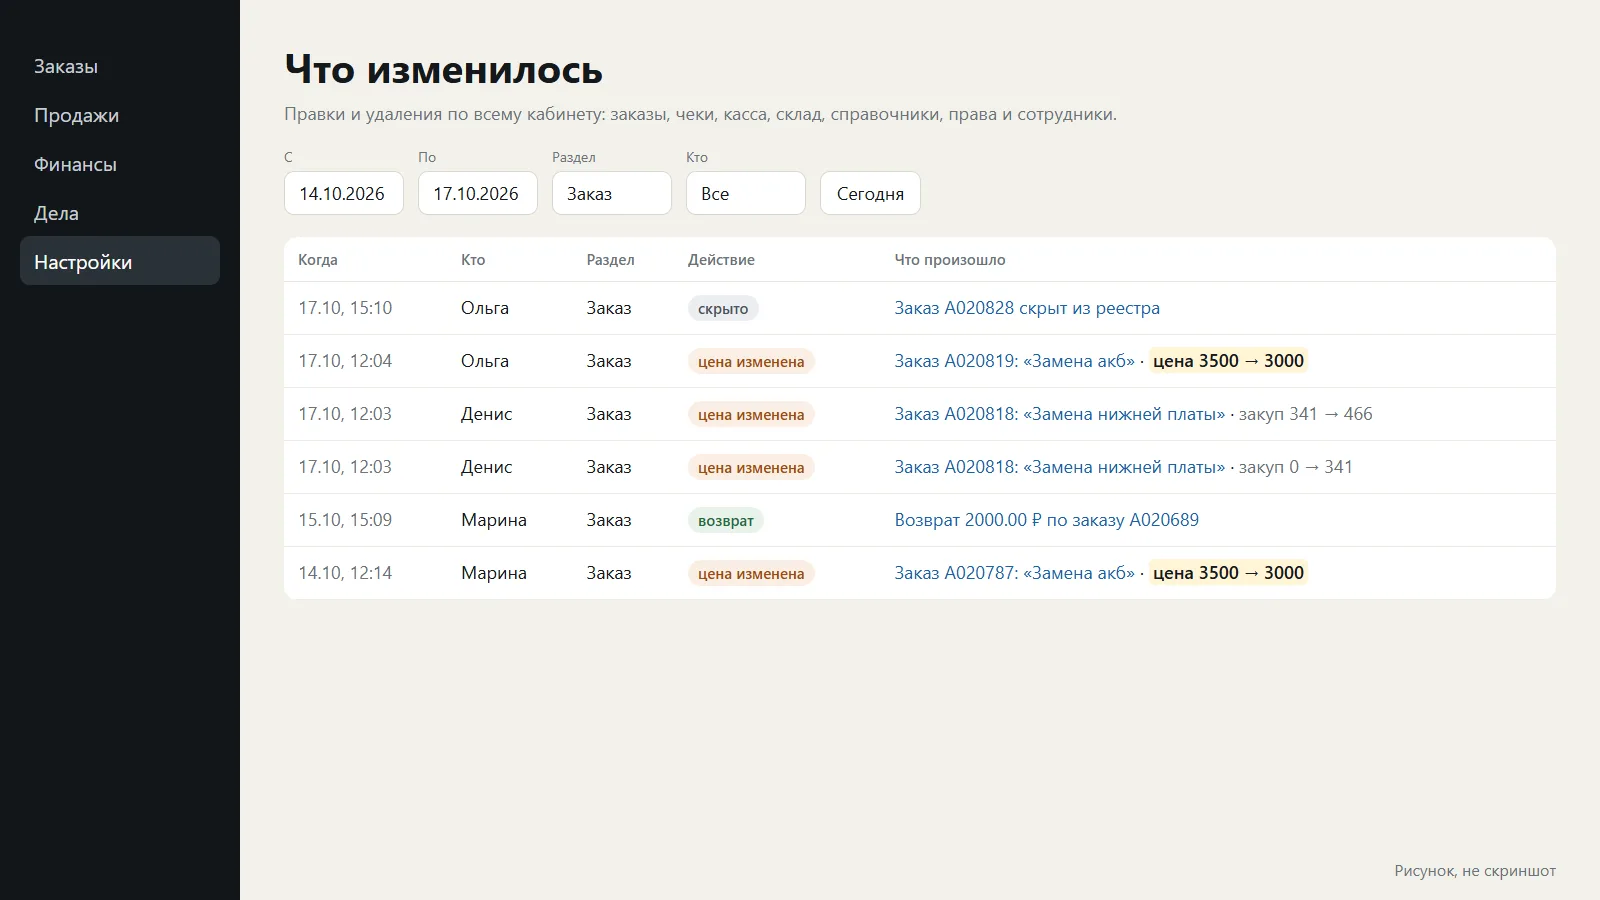Click the Когда column header
The image size is (1600, 900).
click(x=318, y=260)
